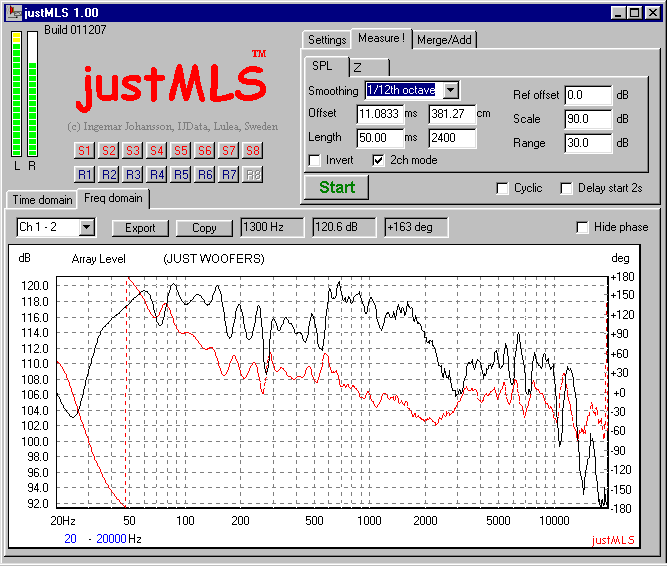667x566 pixels.
Task: Click the Array Level graph title
Action: pyautogui.click(x=98, y=259)
